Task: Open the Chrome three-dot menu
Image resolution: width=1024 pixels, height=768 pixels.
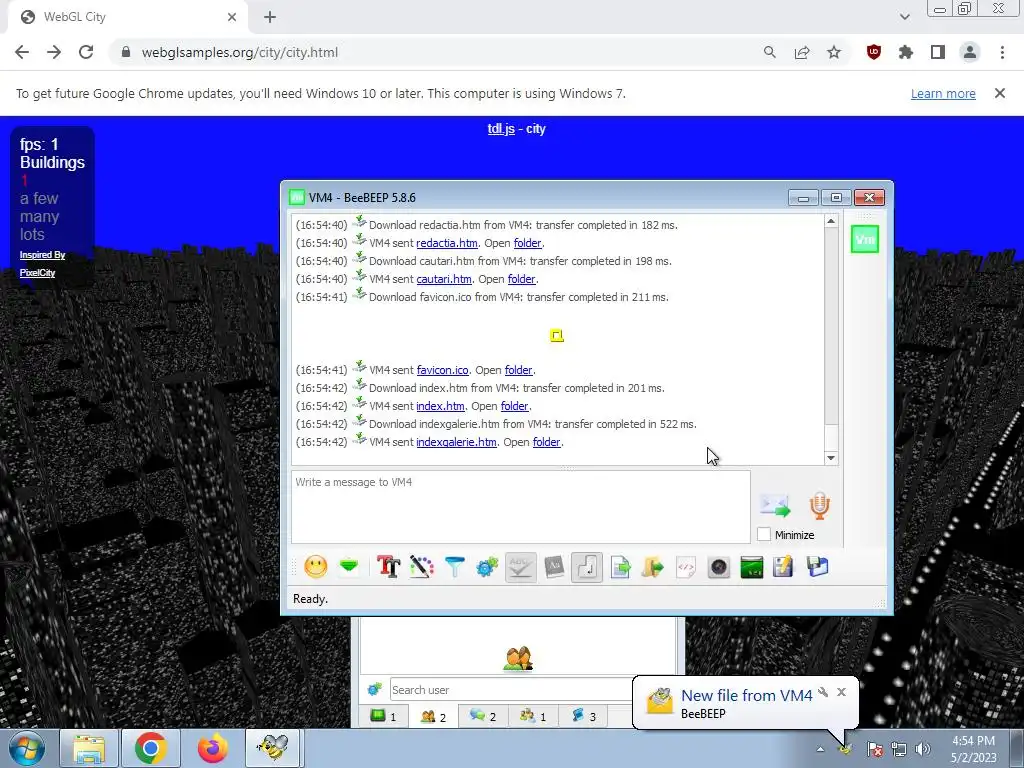Action: tap(1002, 52)
